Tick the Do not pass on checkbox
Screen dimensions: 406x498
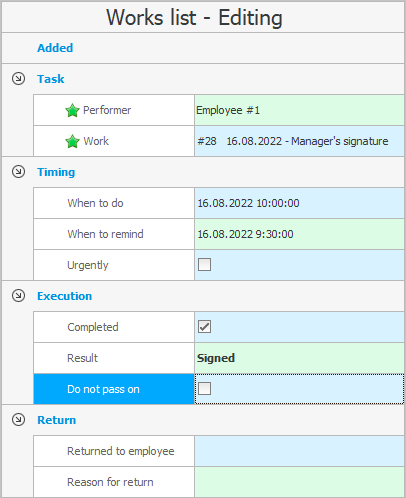(x=204, y=389)
